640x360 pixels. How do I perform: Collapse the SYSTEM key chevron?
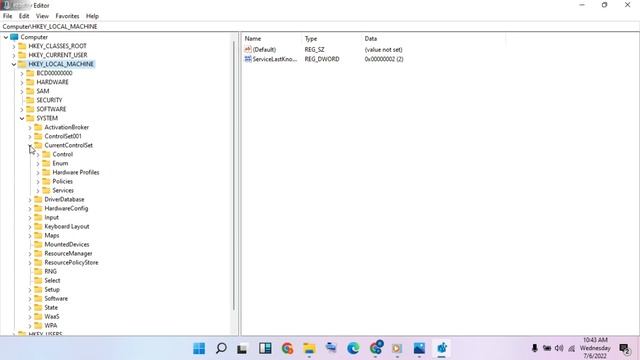[x=22, y=118]
